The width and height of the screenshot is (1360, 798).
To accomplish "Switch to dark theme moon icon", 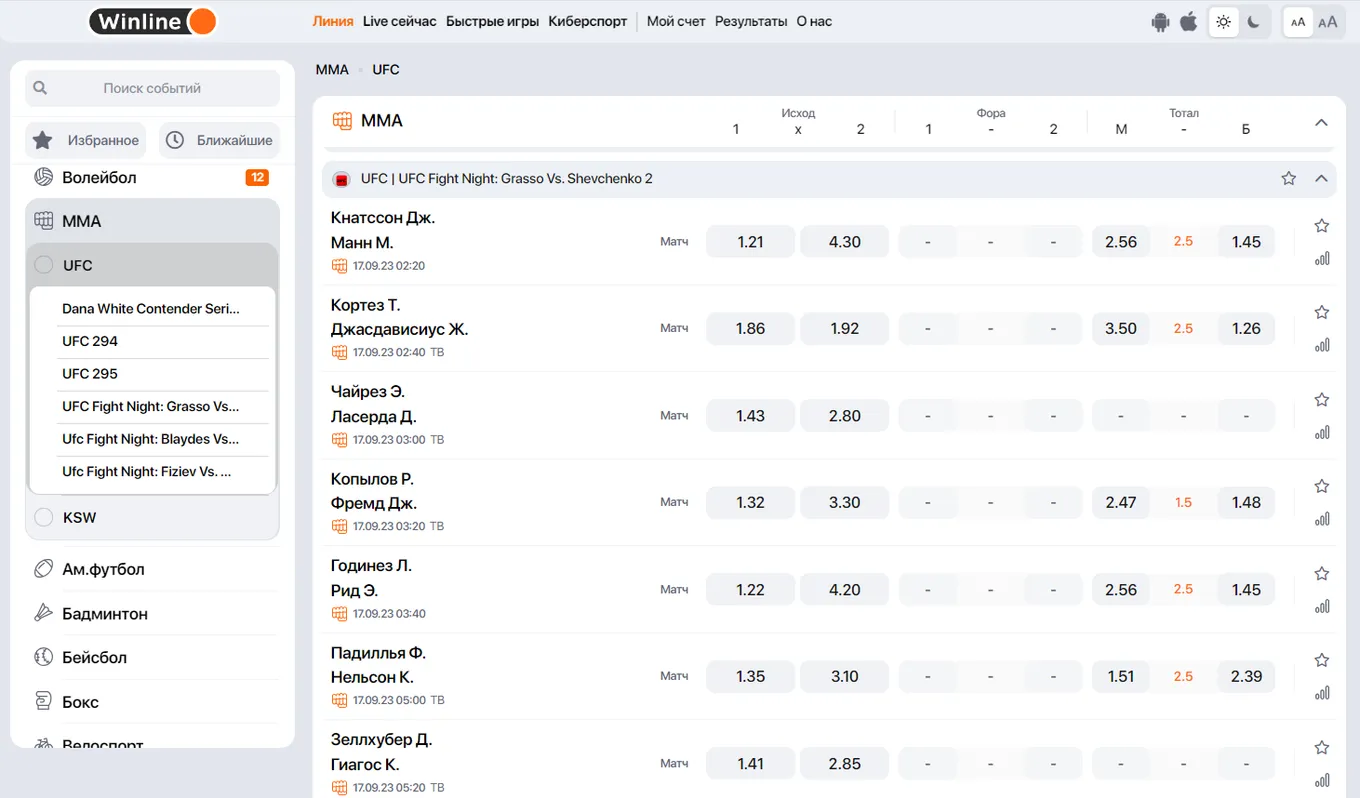I will 1254,22.
